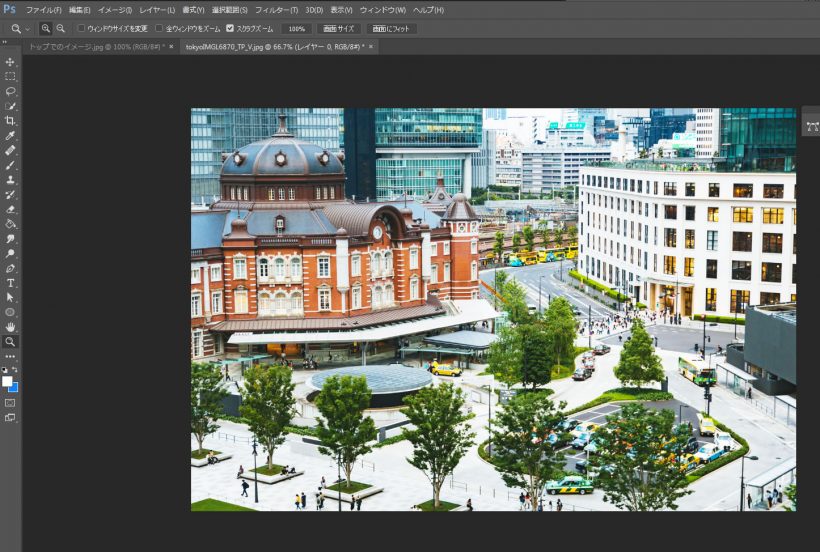The height and width of the screenshot is (552, 820).
Task: Enable the ウィンドウサイズを変更 checkbox
Action: 82,29
